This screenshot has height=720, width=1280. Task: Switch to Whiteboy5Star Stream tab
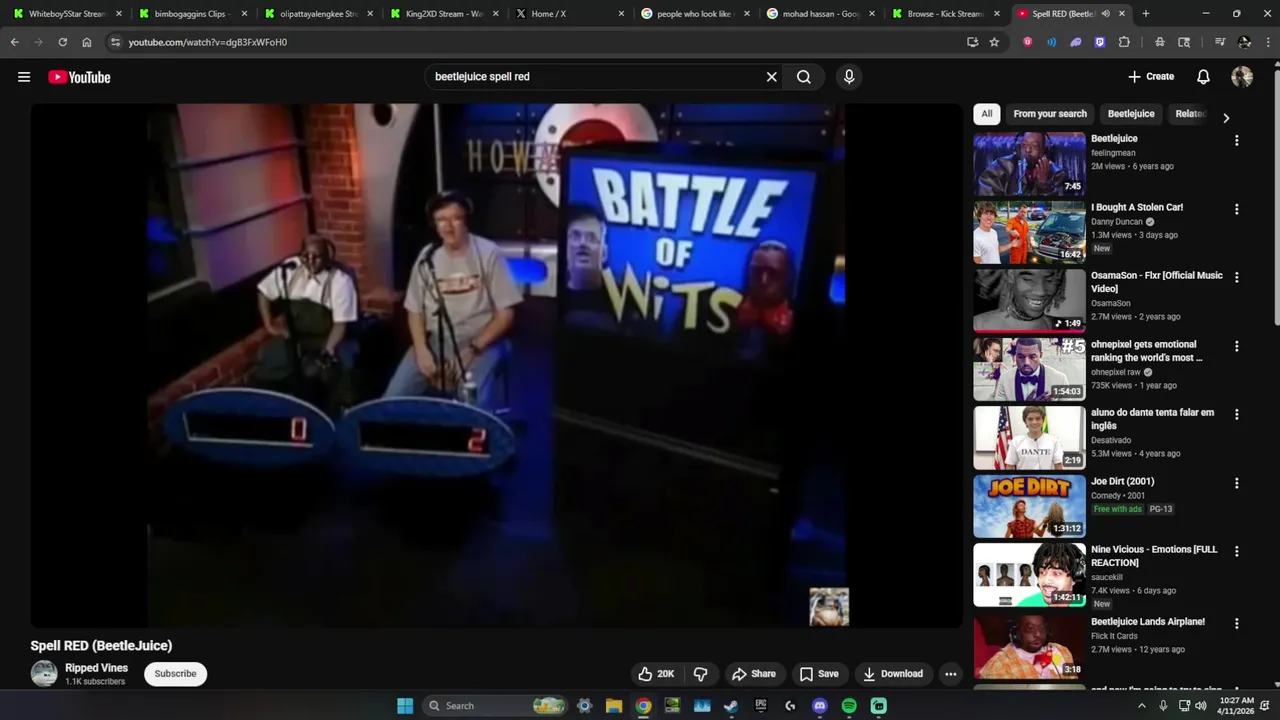[66, 14]
